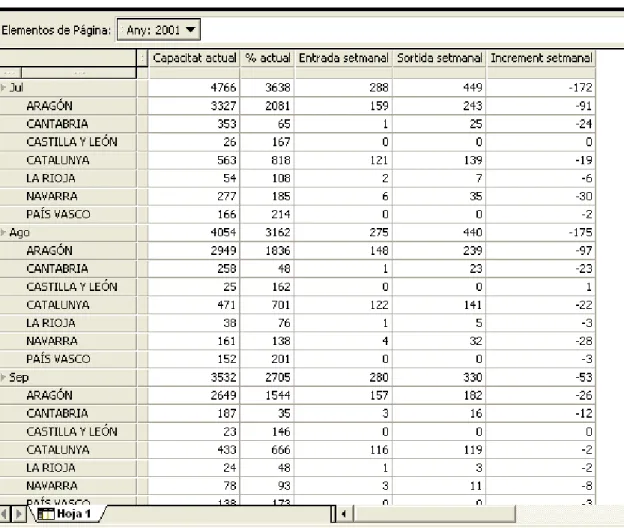Select CATALUNYA row under Sep

(68, 450)
